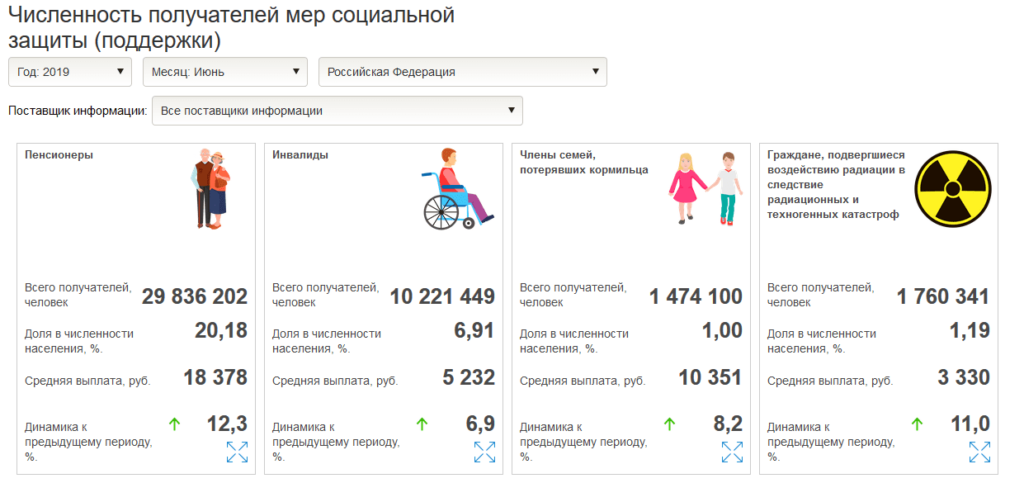This screenshot has height=483, width=1024.
Task: Open the Месяц: Июнь dropdown
Action: point(225,72)
